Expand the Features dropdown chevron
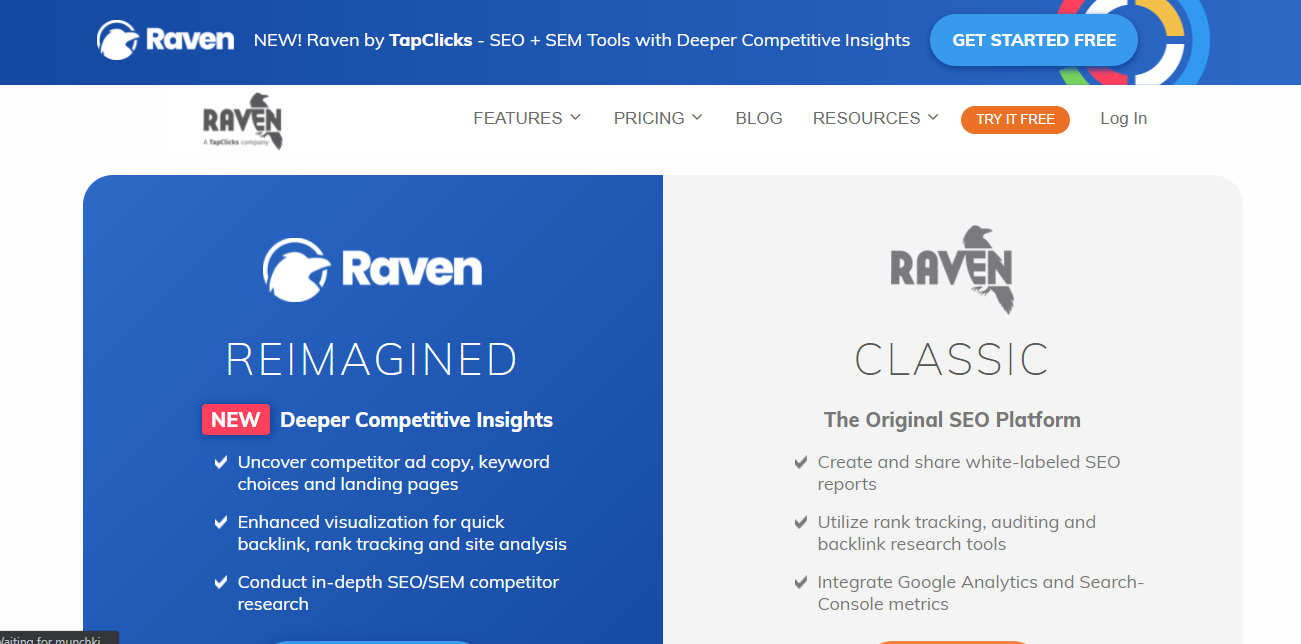Viewport: 1301px width, 644px height. pos(576,117)
